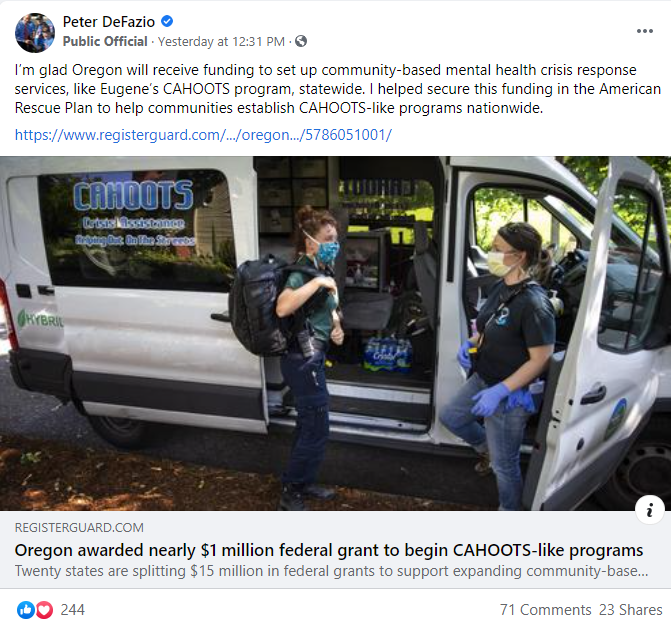This screenshot has height=628, width=671.
Task: Click the Peter DeFazio page name
Action: pyautogui.click(x=109, y=21)
